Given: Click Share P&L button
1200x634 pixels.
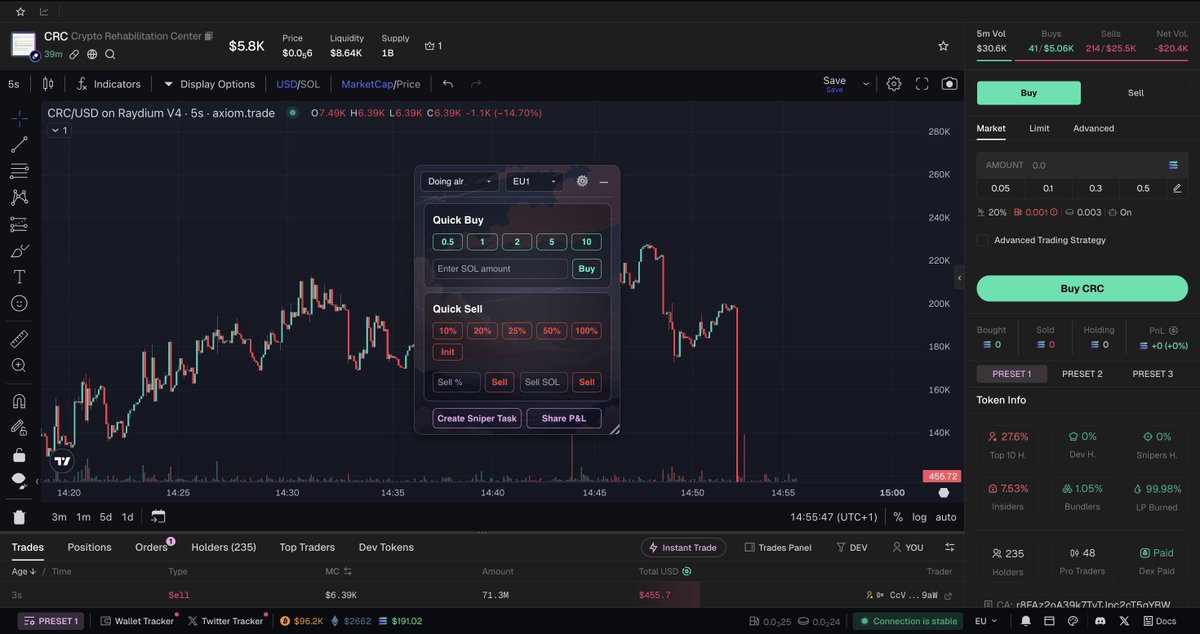Looking at the screenshot, I should pyautogui.click(x=564, y=418).
